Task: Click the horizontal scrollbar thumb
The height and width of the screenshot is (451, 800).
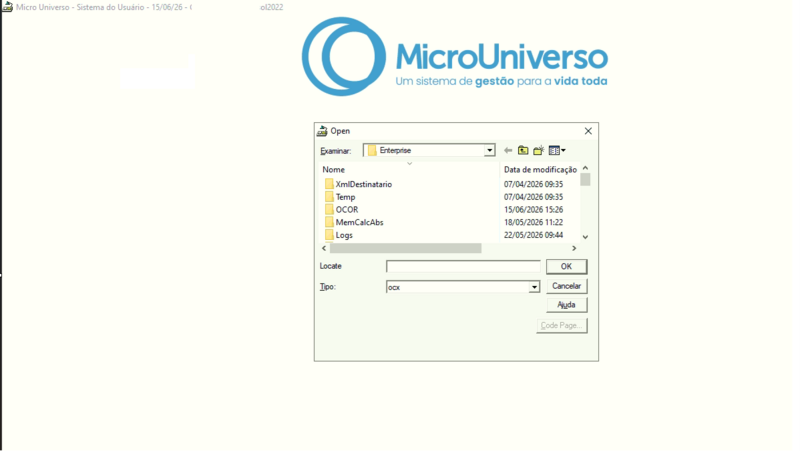Action: point(406,248)
